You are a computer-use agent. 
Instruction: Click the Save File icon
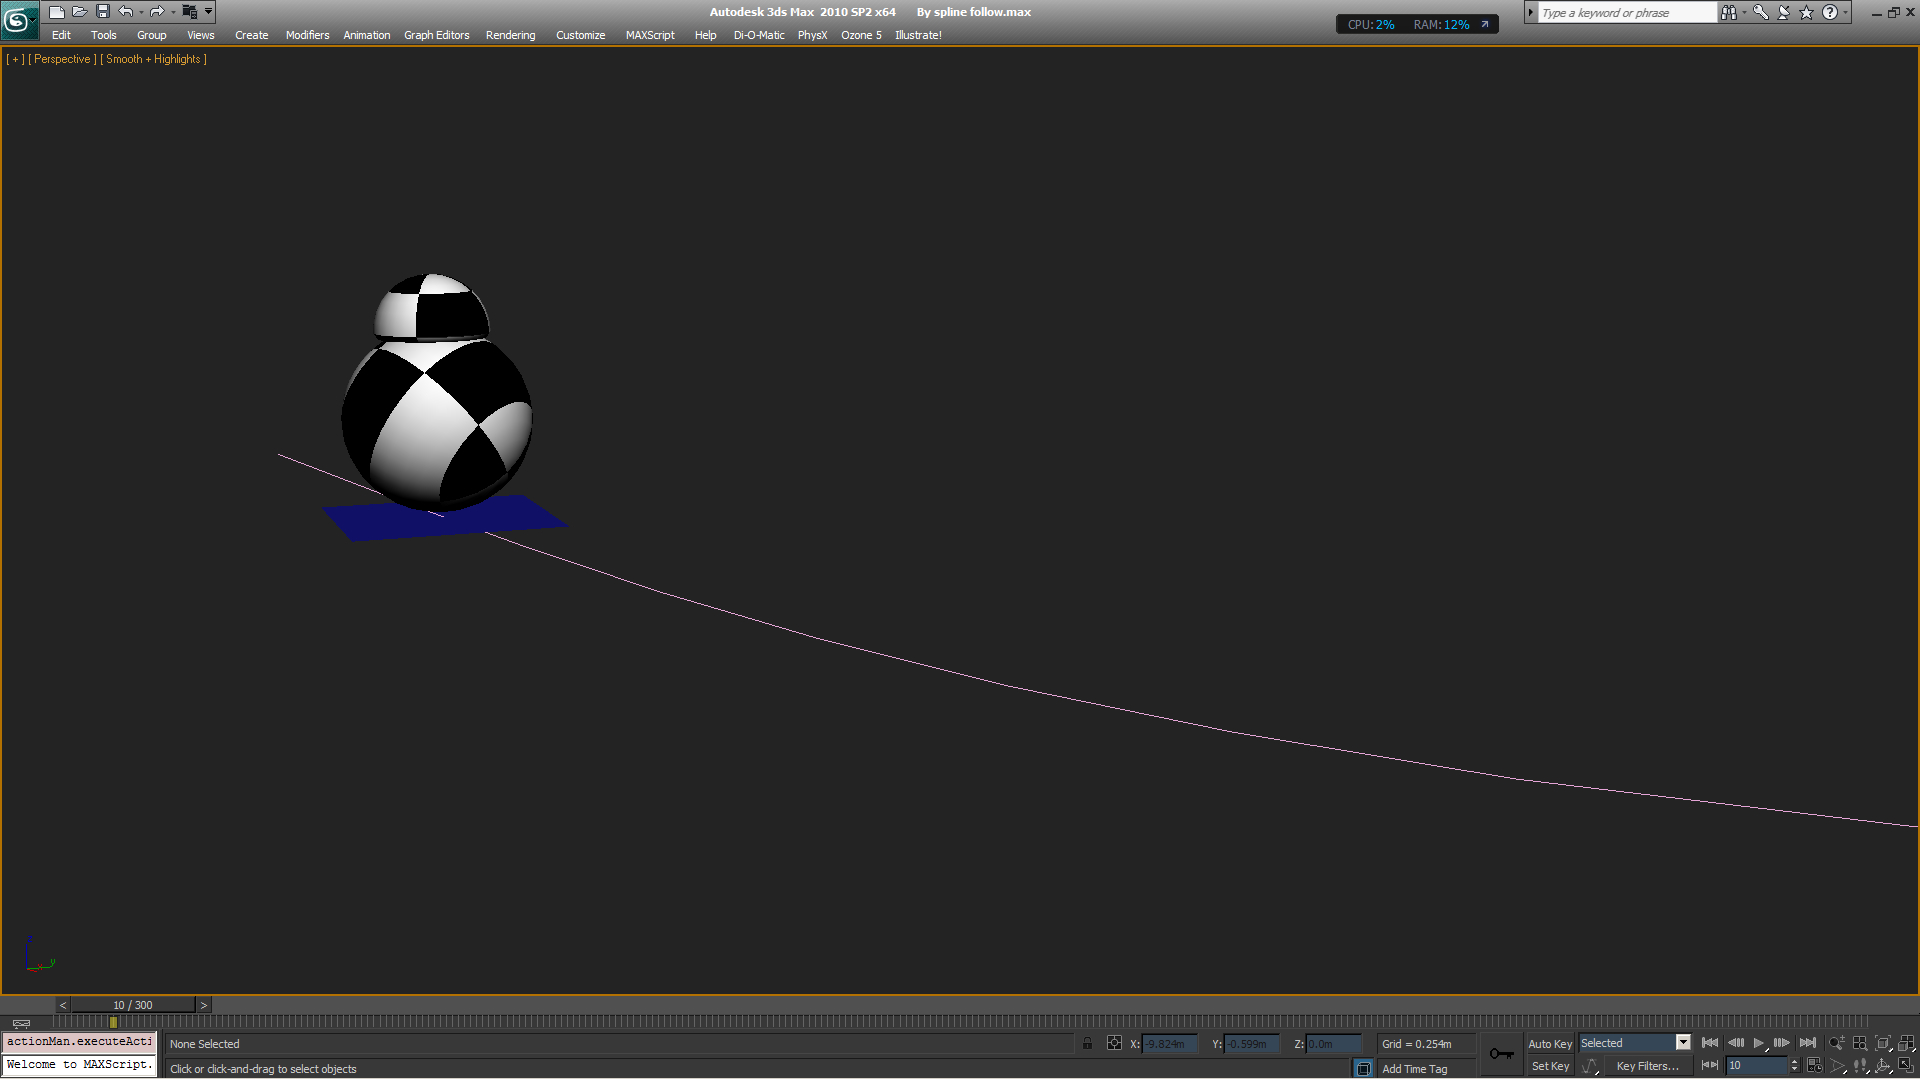(x=102, y=12)
